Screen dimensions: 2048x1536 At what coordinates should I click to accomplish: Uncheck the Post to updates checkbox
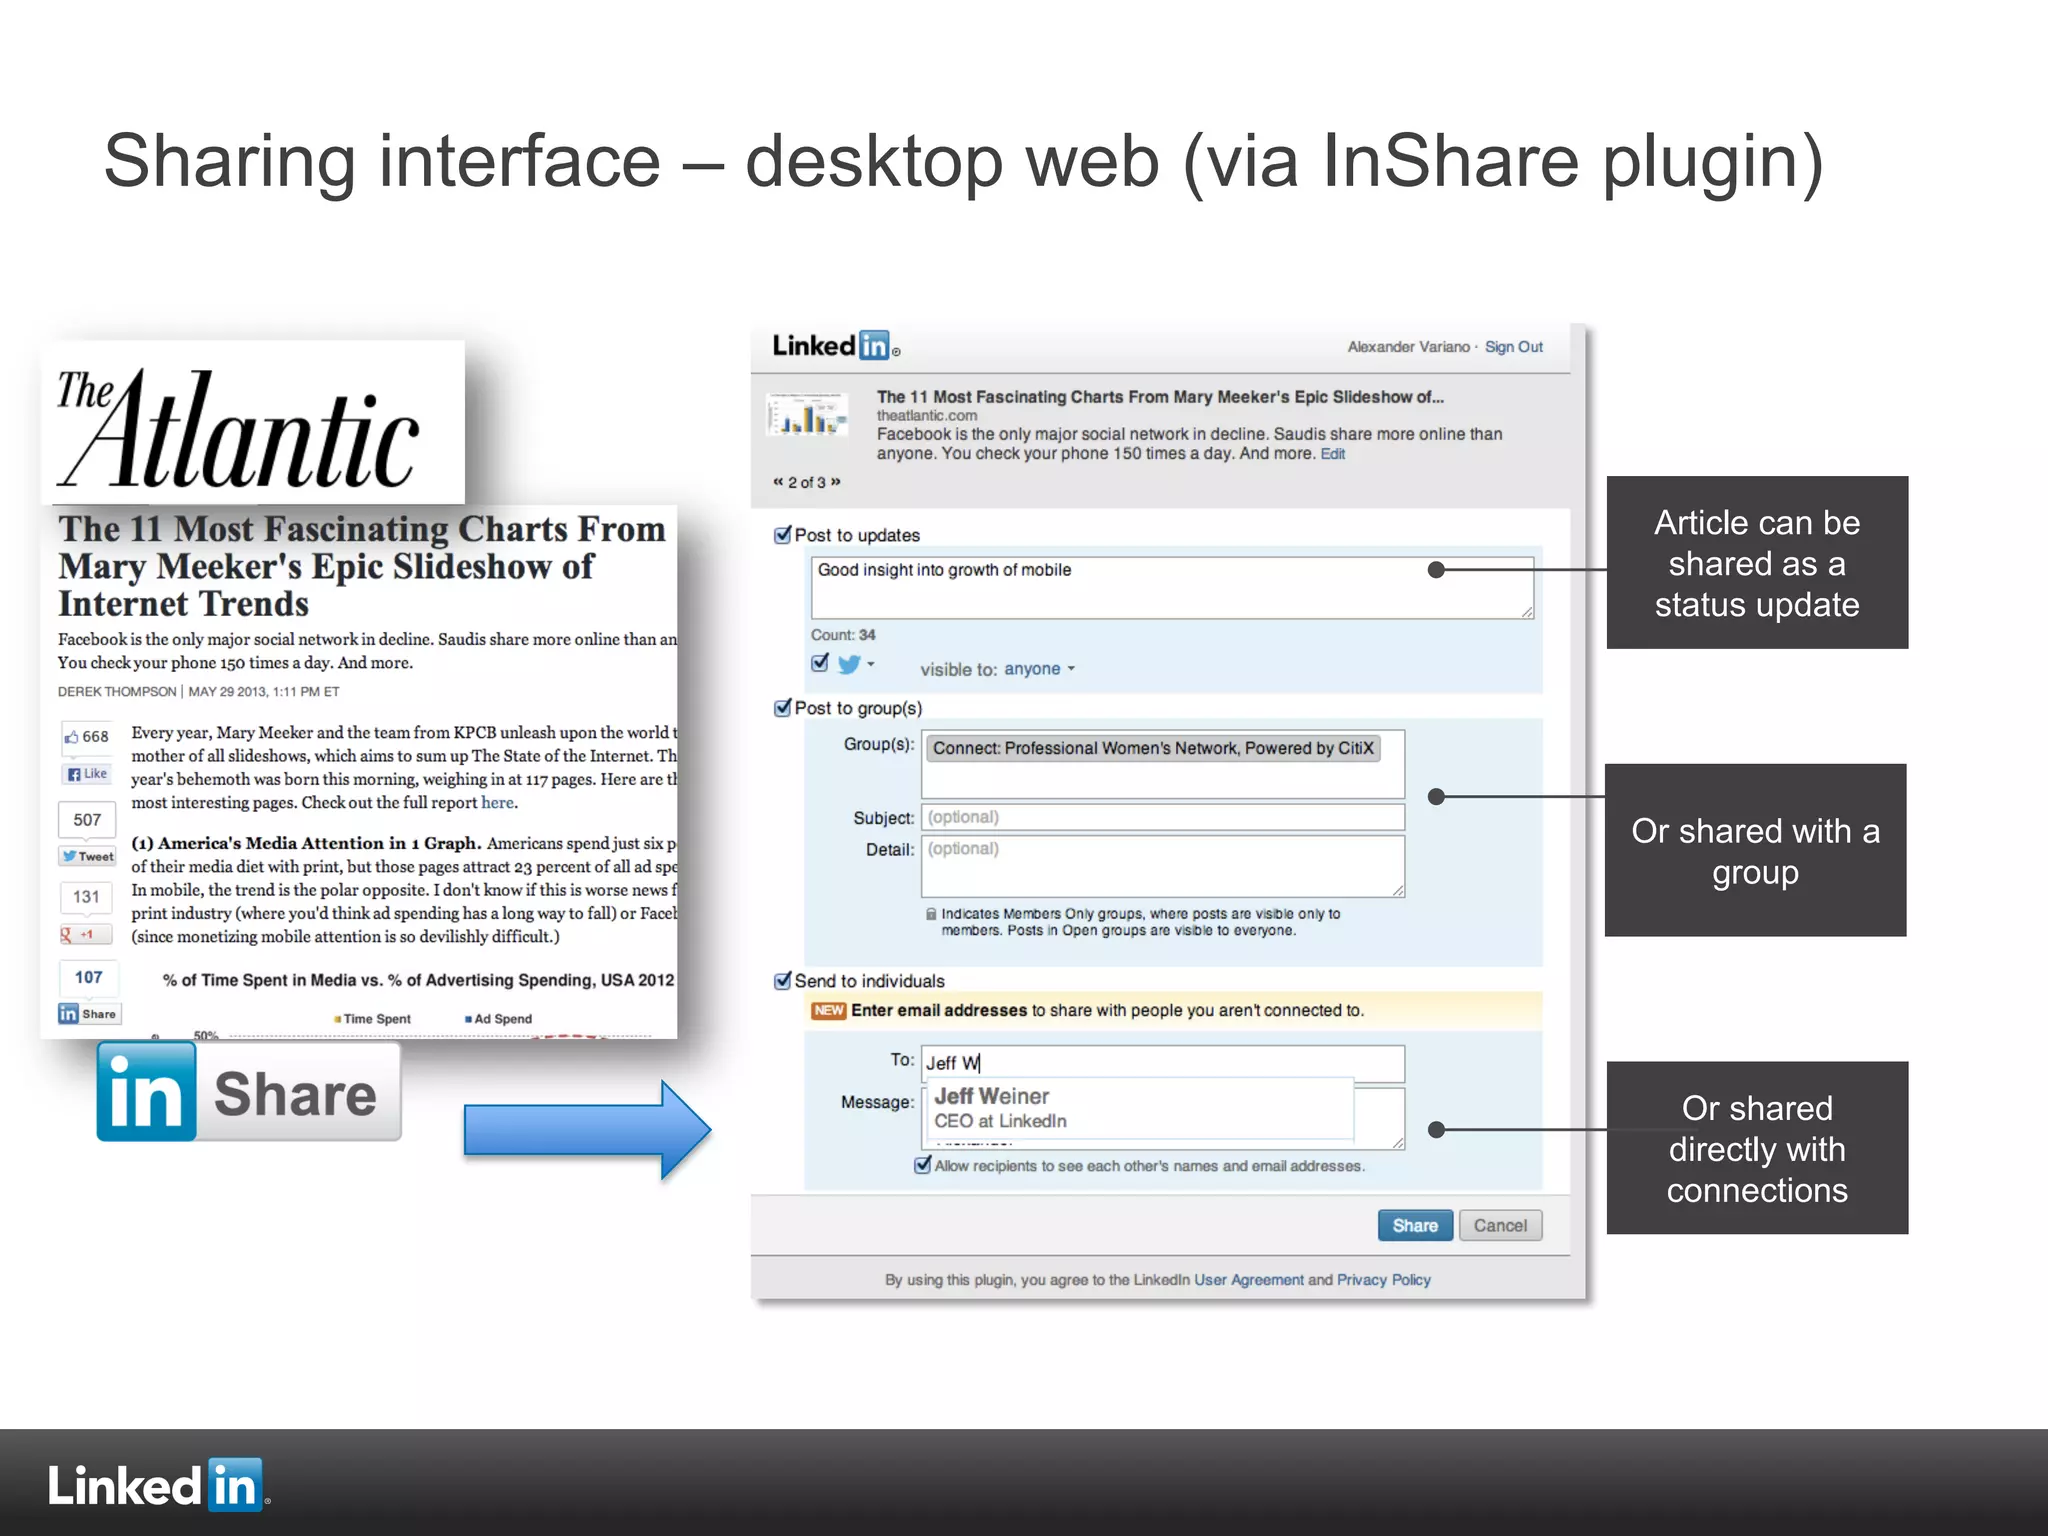click(x=783, y=535)
